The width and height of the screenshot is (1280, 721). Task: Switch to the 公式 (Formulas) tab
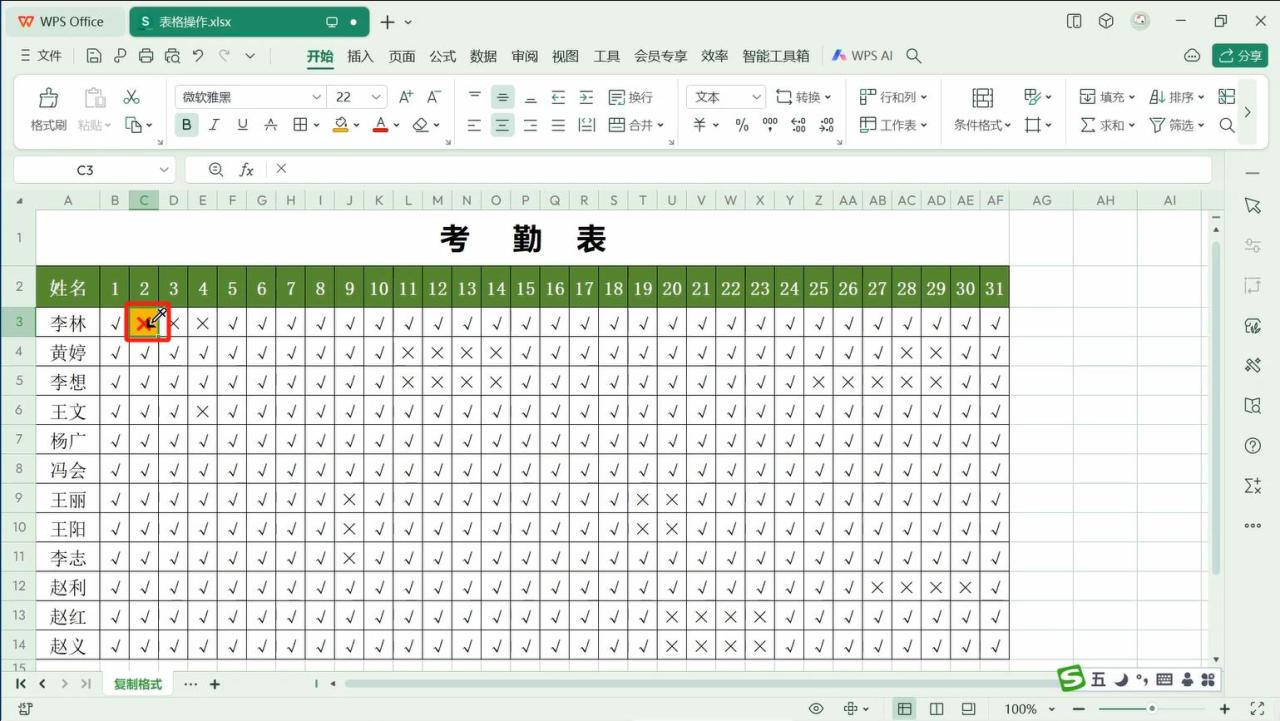click(443, 56)
